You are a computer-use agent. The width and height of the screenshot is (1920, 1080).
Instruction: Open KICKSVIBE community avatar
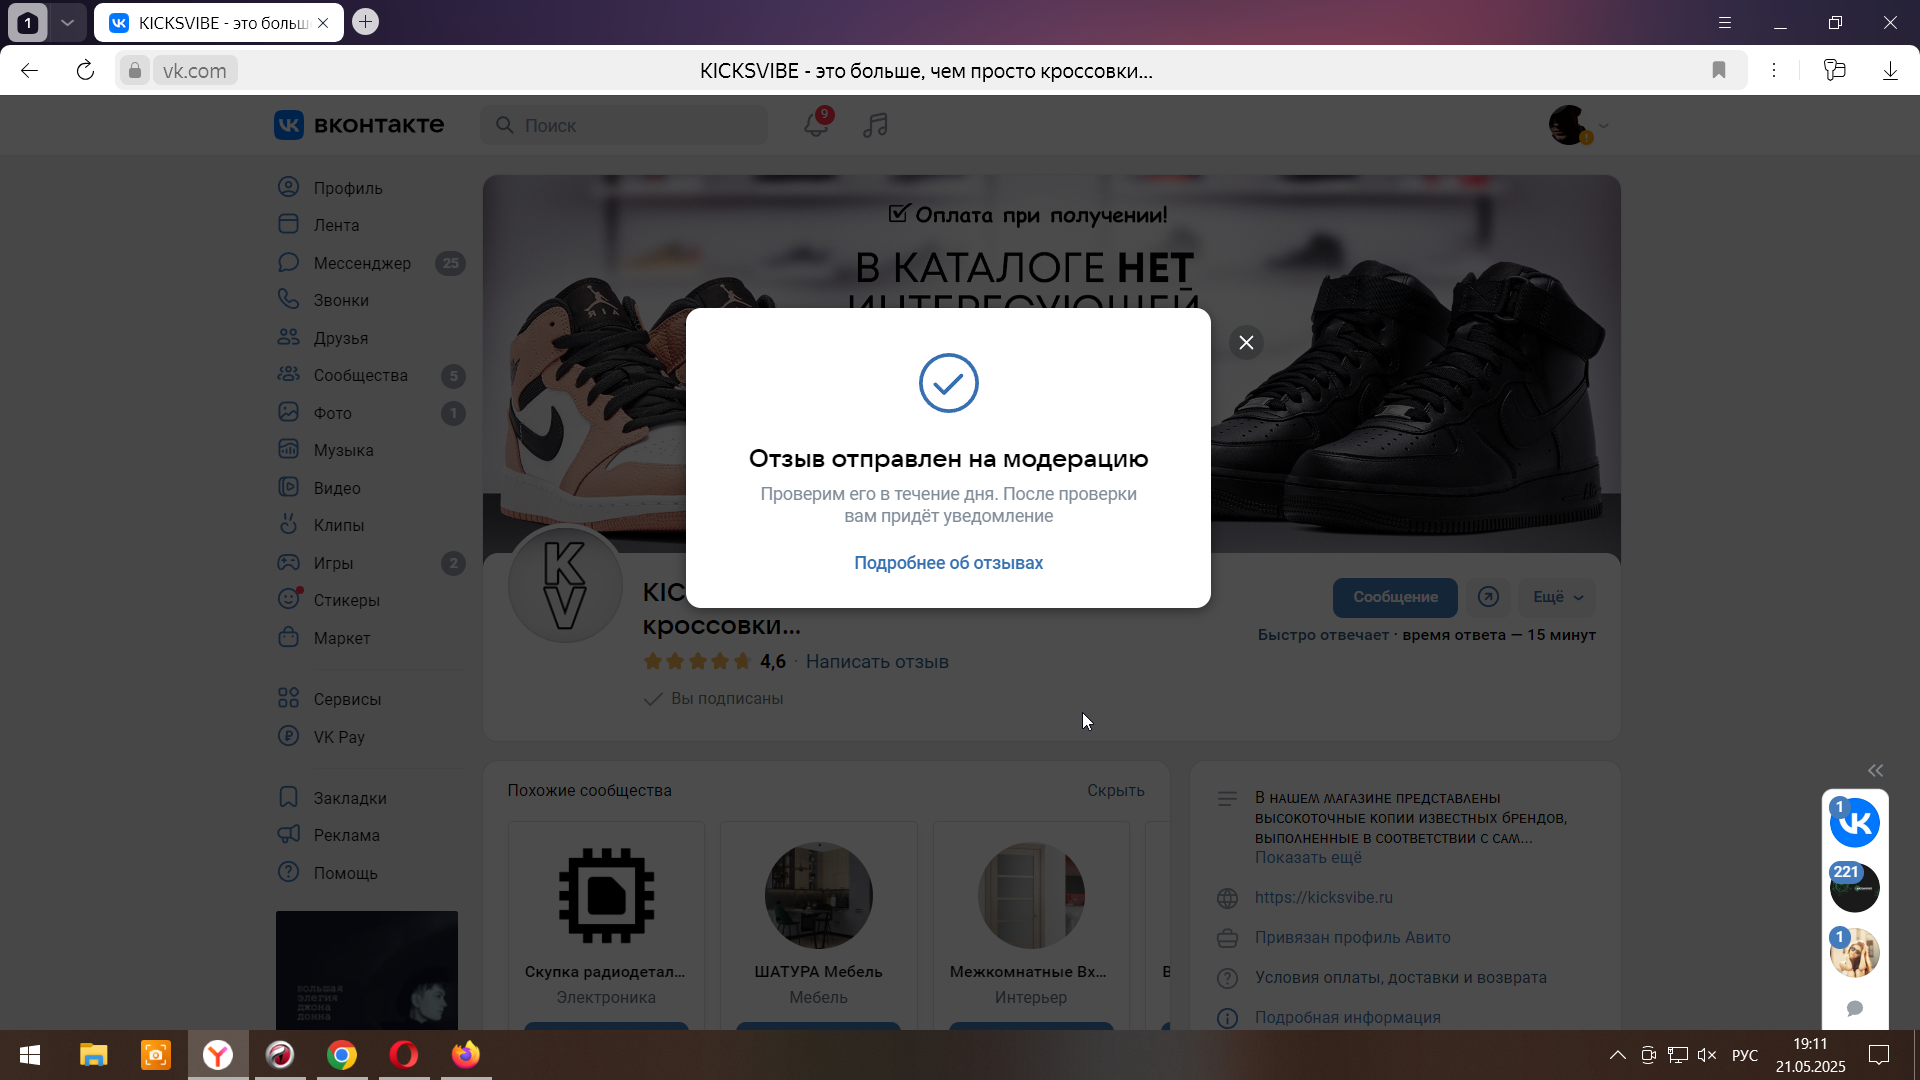click(565, 584)
